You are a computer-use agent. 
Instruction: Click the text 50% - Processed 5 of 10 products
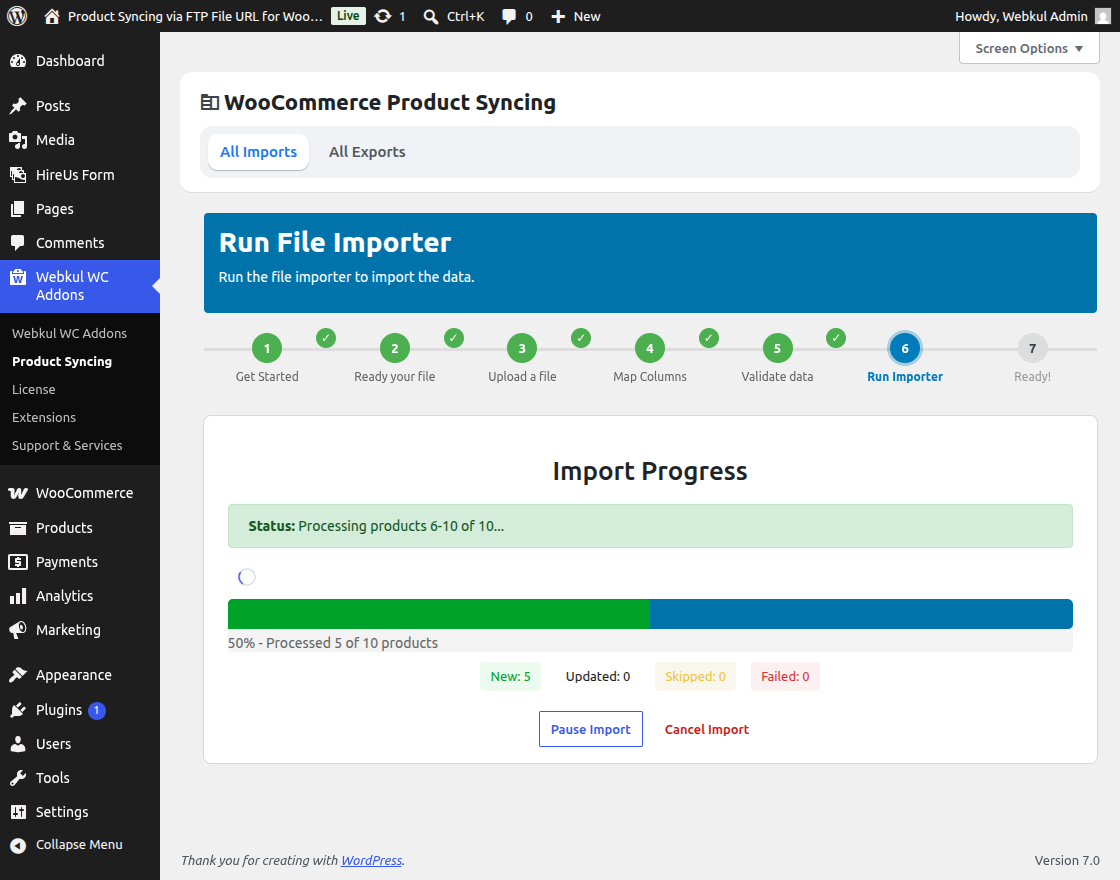(333, 643)
